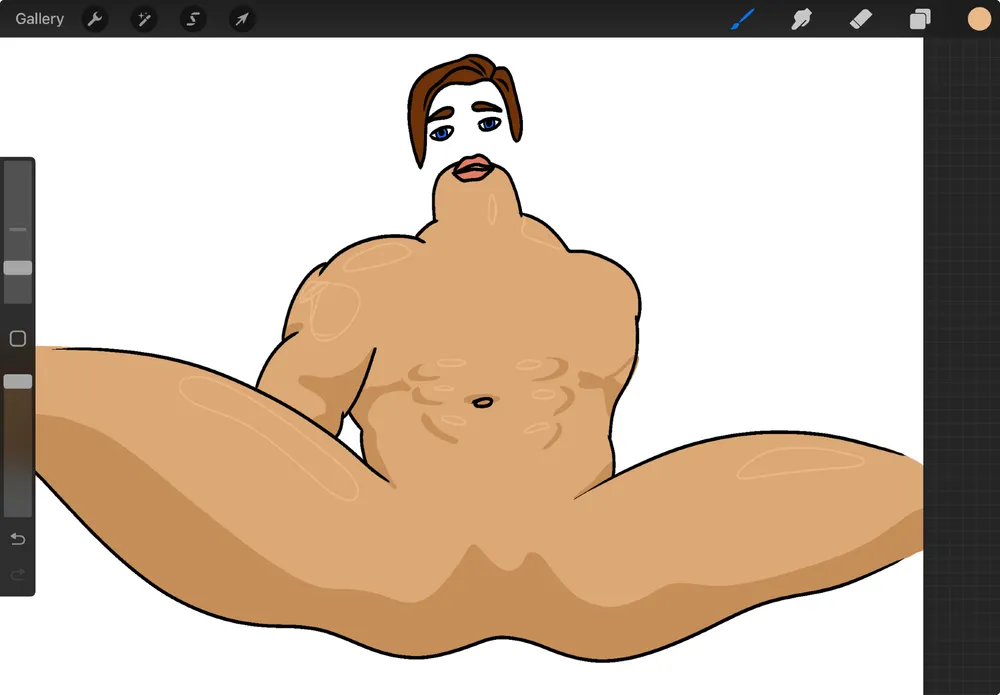1000x695 pixels.
Task: Undo the last stroke with the undo arrow
Action: (17, 540)
